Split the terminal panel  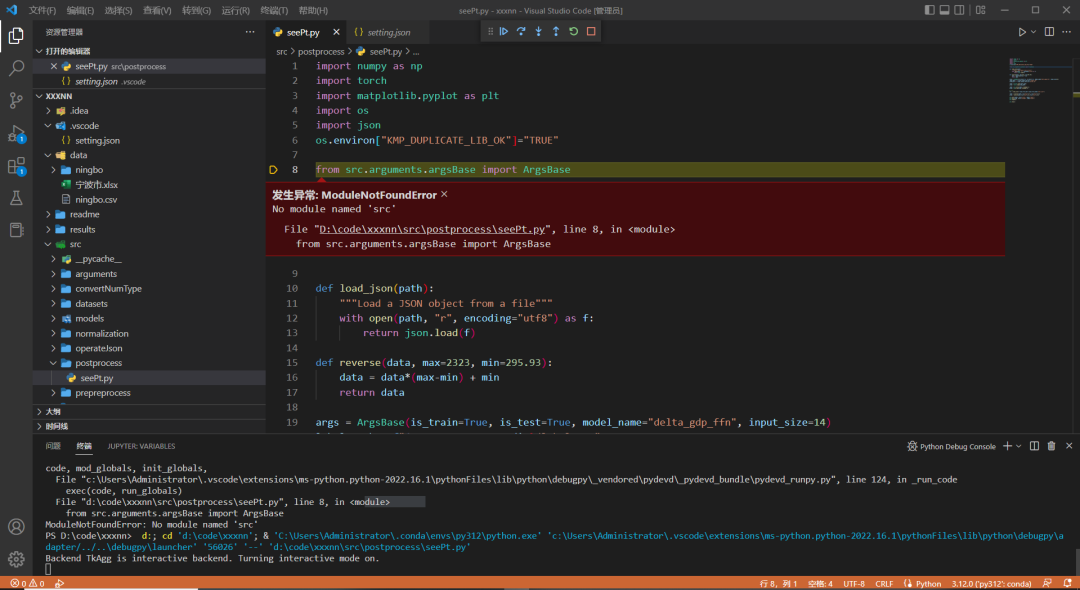tap(1035, 446)
